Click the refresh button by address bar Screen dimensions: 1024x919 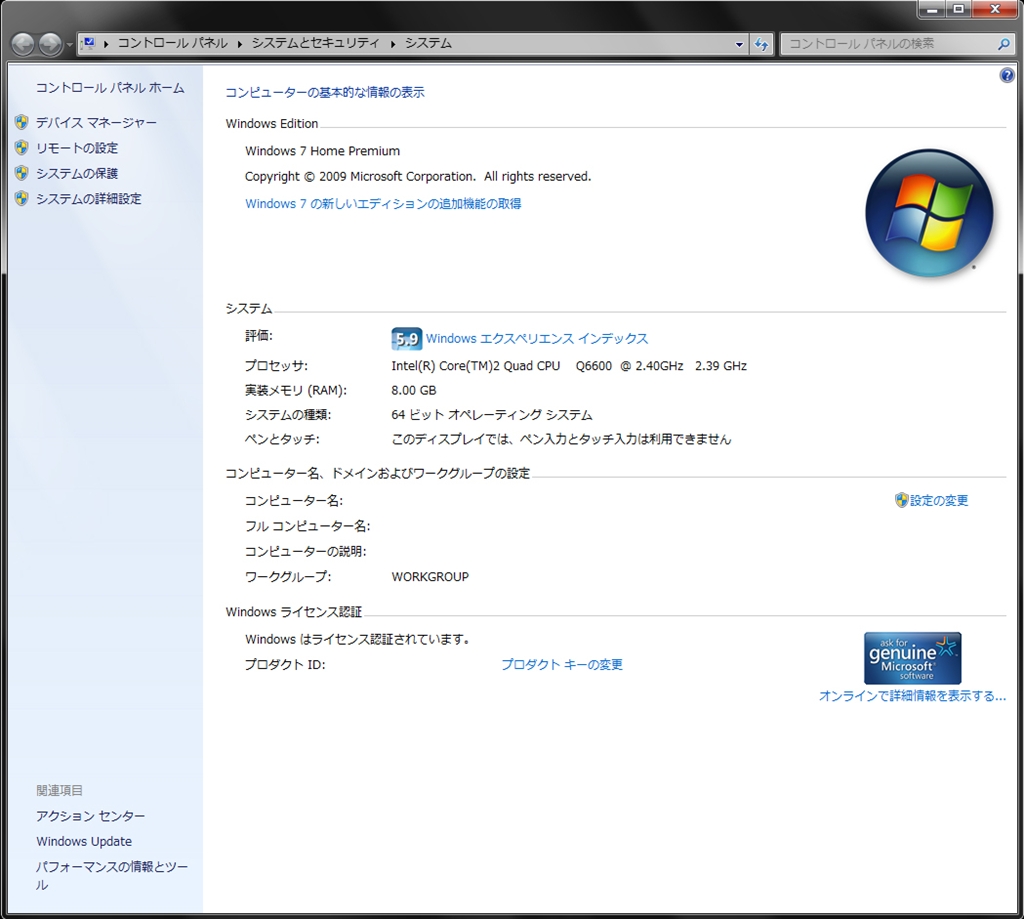coord(761,44)
